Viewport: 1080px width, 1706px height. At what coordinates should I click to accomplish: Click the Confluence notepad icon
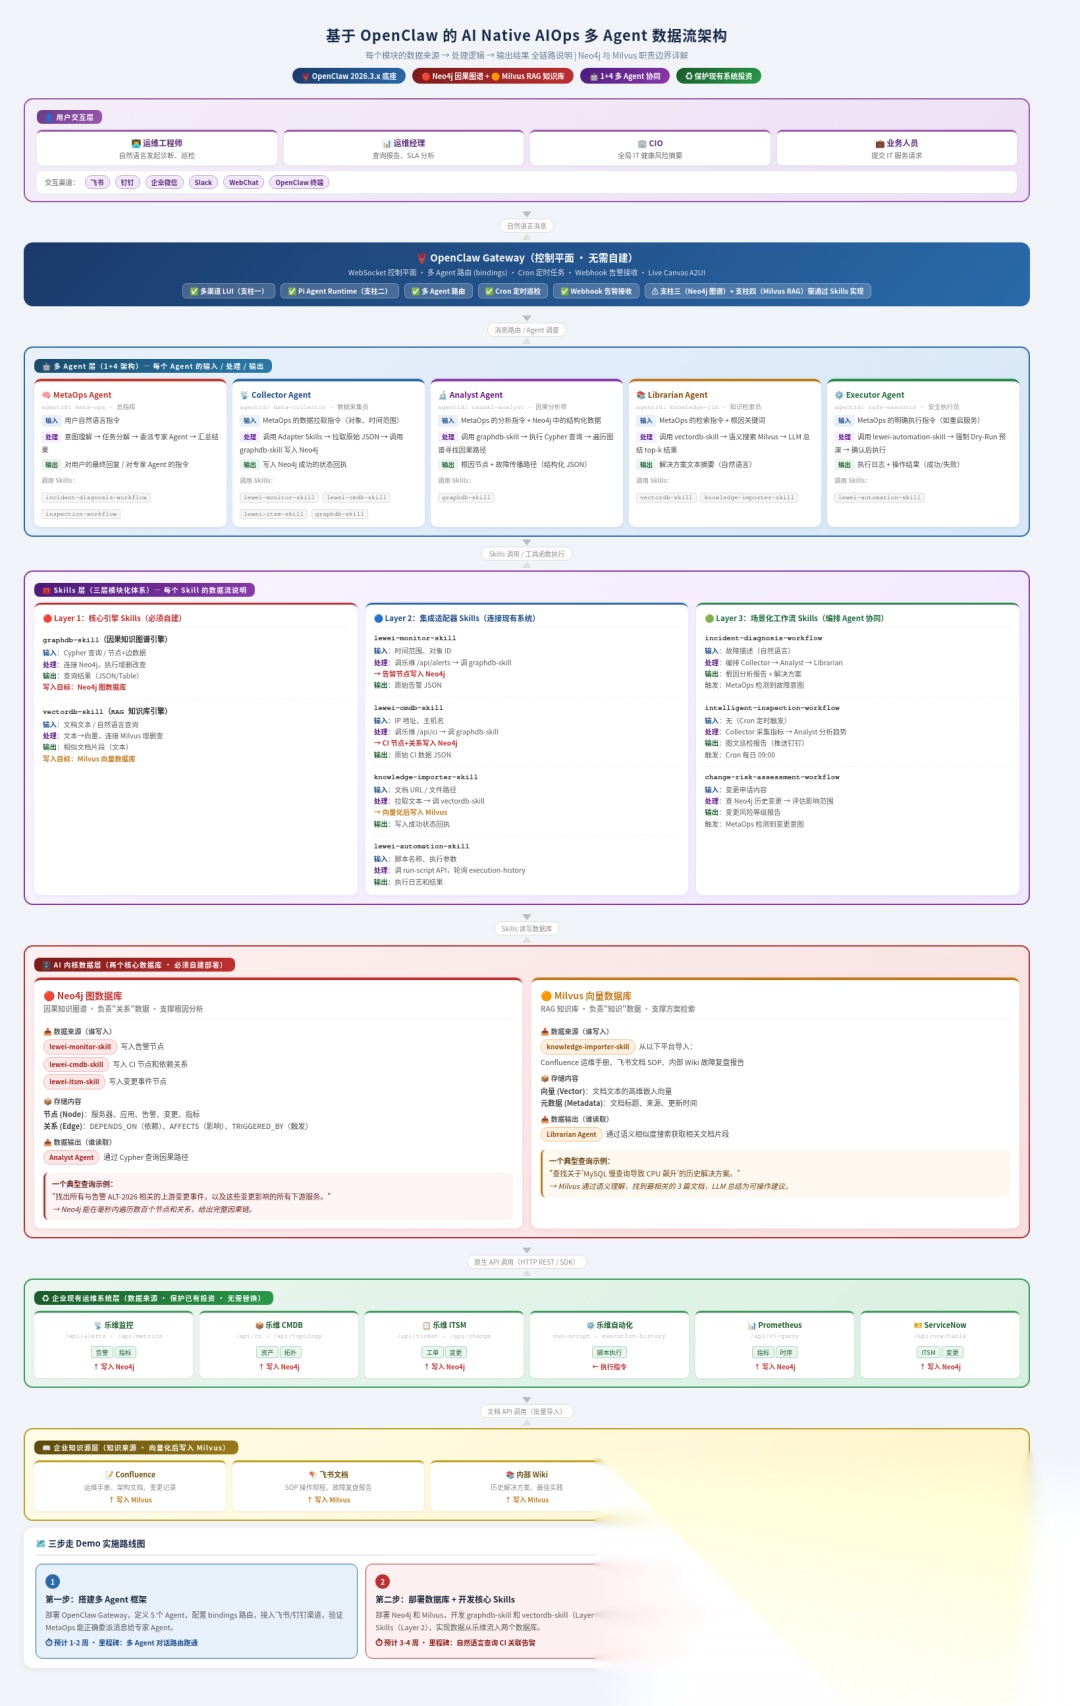(x=110, y=1475)
